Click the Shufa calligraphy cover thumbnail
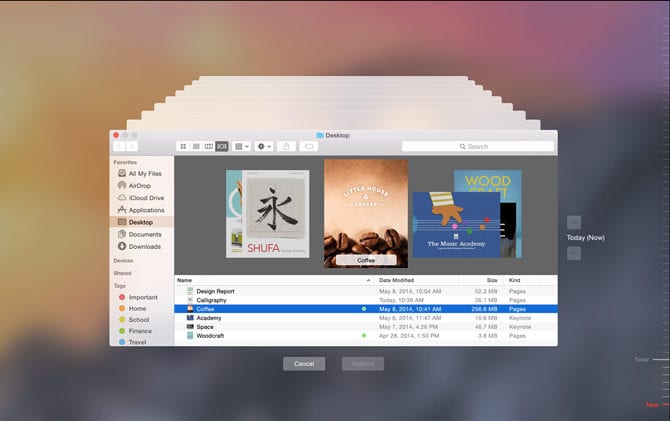The image size is (670, 421). coord(276,214)
